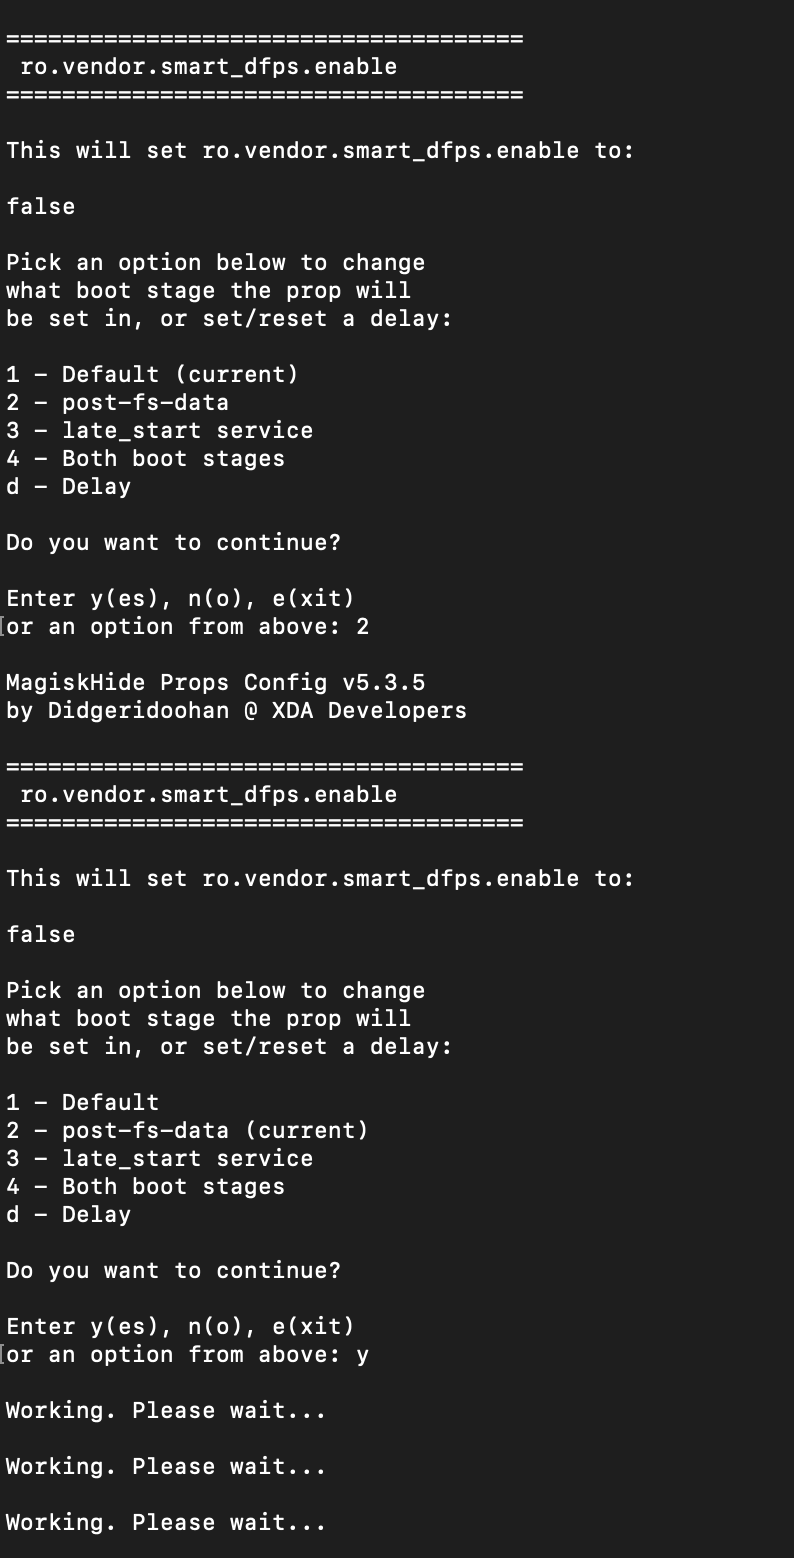This screenshot has height=1558, width=794.
Task: Click "Both boot stages" in the Default (current) menu
Action: point(173,459)
